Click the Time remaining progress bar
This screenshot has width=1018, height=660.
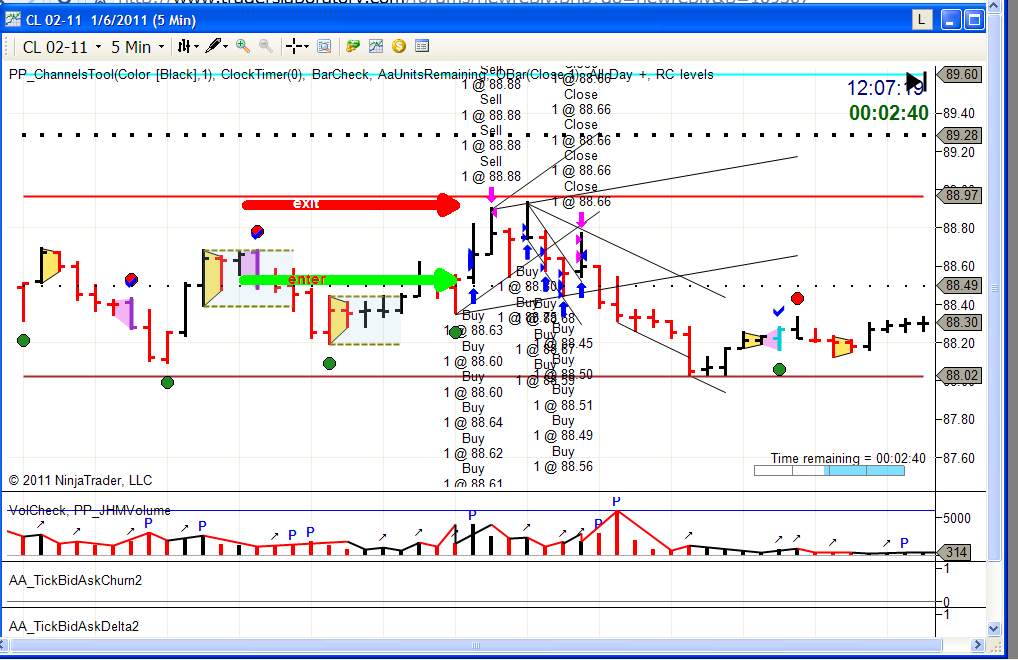tap(829, 471)
